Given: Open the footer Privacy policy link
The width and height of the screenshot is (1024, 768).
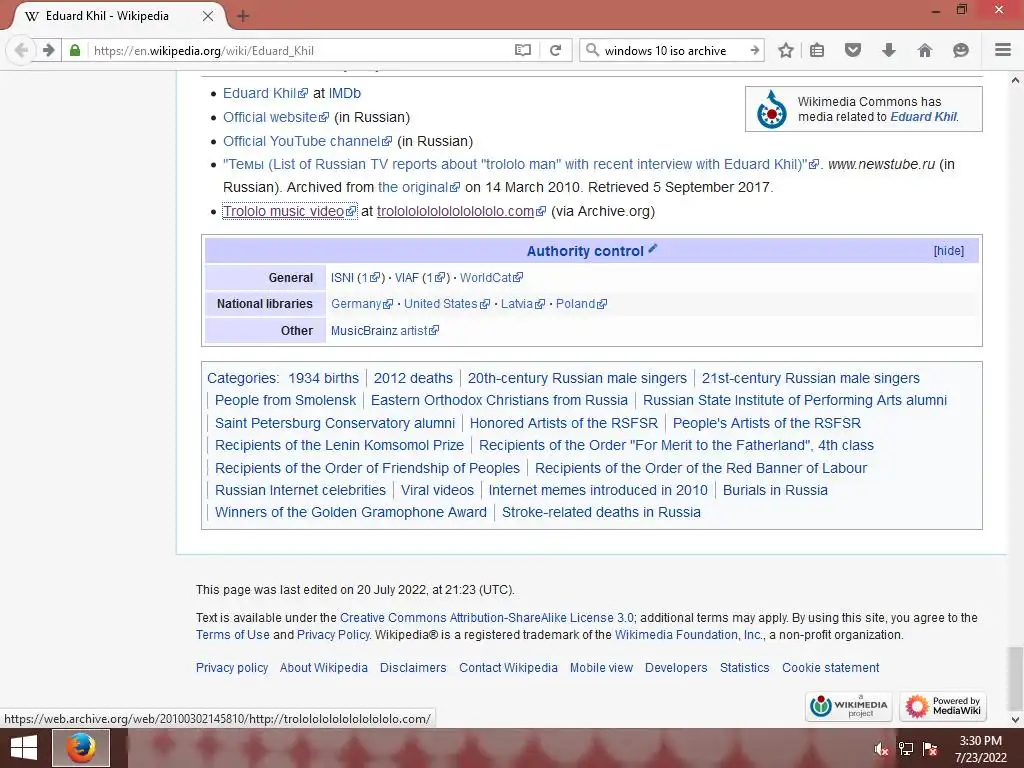Looking at the screenshot, I should [x=232, y=667].
